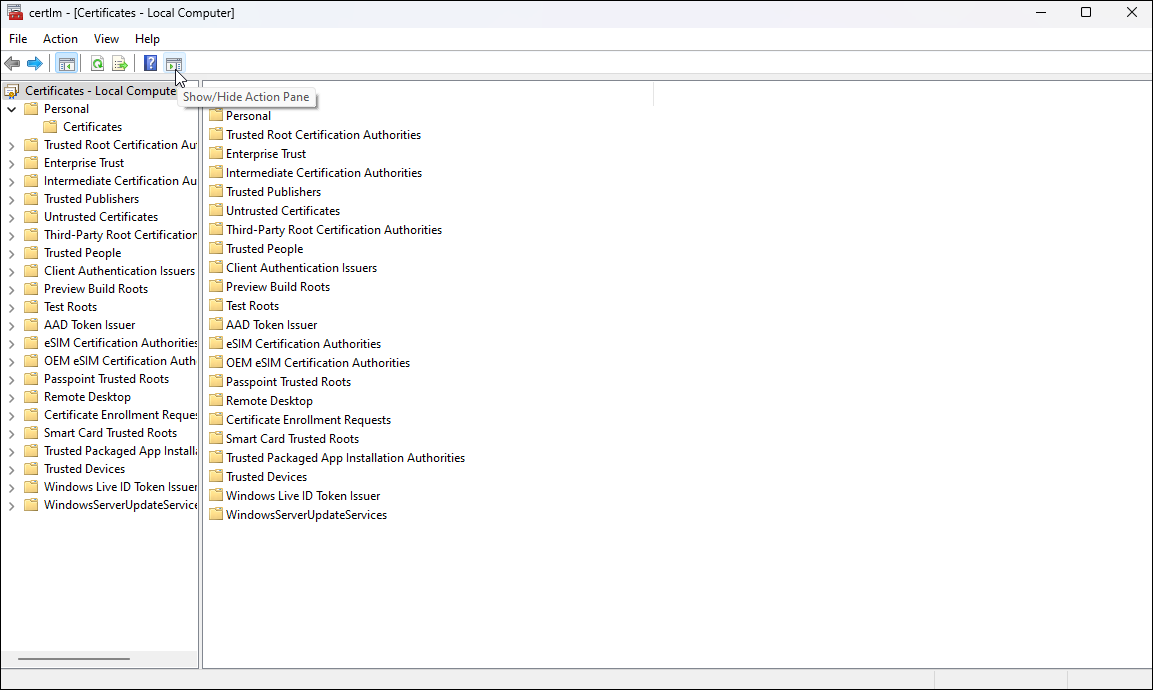
Task: Select WindowsServerUpdateServices in the results pane
Action: click(x=306, y=514)
